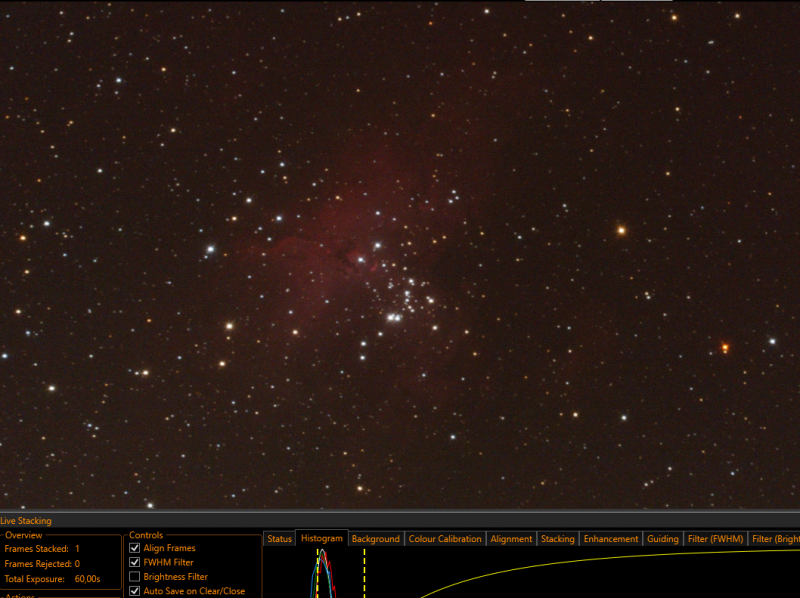Click the bright orange-red star in the image preview

coord(725,347)
